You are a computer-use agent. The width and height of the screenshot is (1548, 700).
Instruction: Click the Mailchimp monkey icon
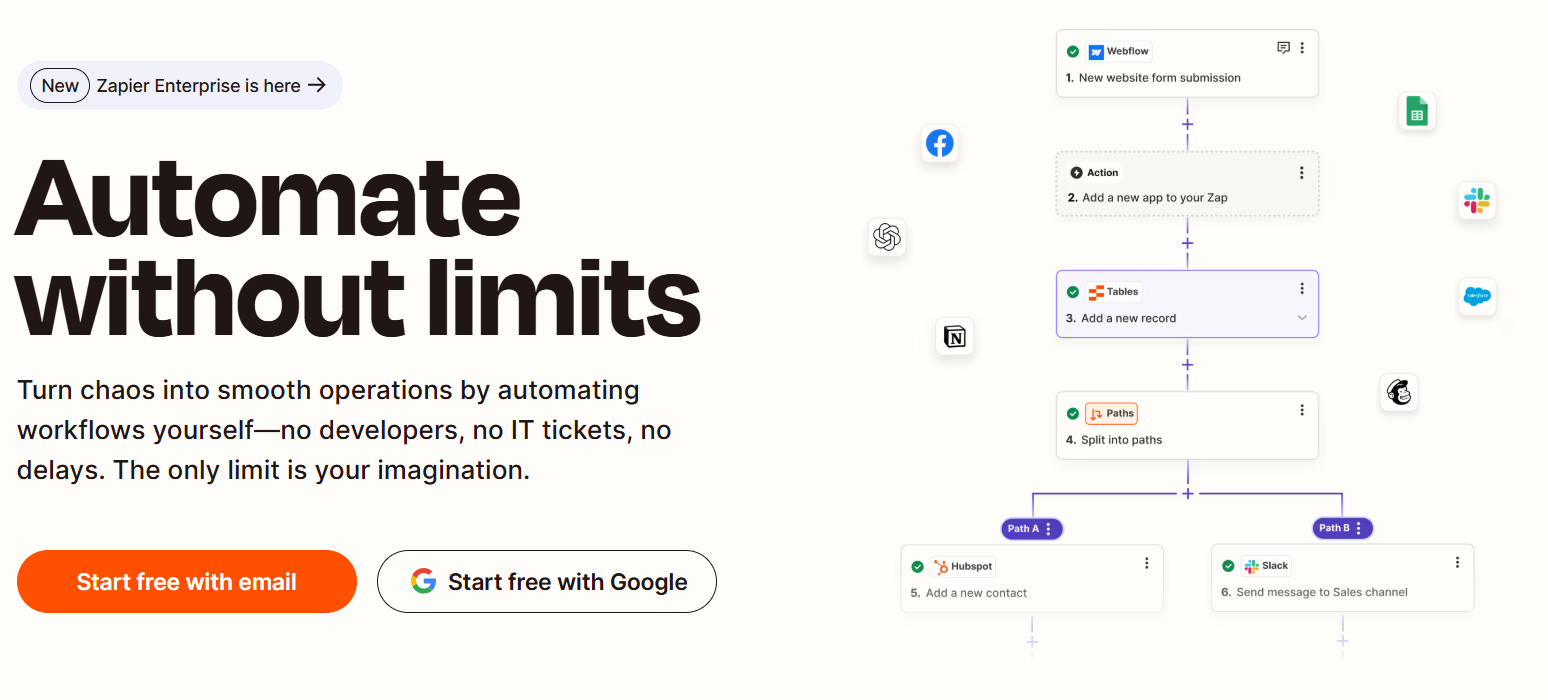pyautogui.click(x=1399, y=393)
